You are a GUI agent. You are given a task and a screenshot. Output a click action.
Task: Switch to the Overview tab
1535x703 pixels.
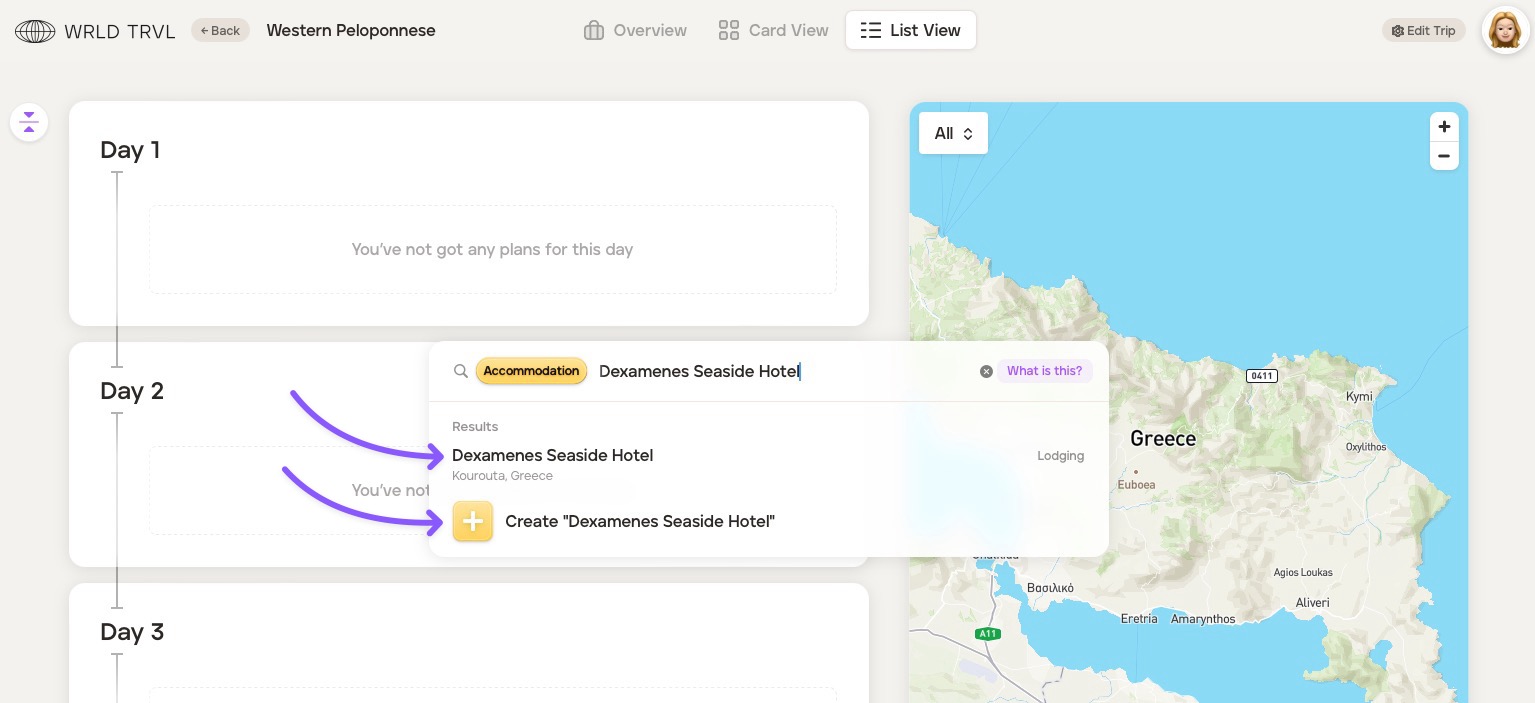point(635,30)
